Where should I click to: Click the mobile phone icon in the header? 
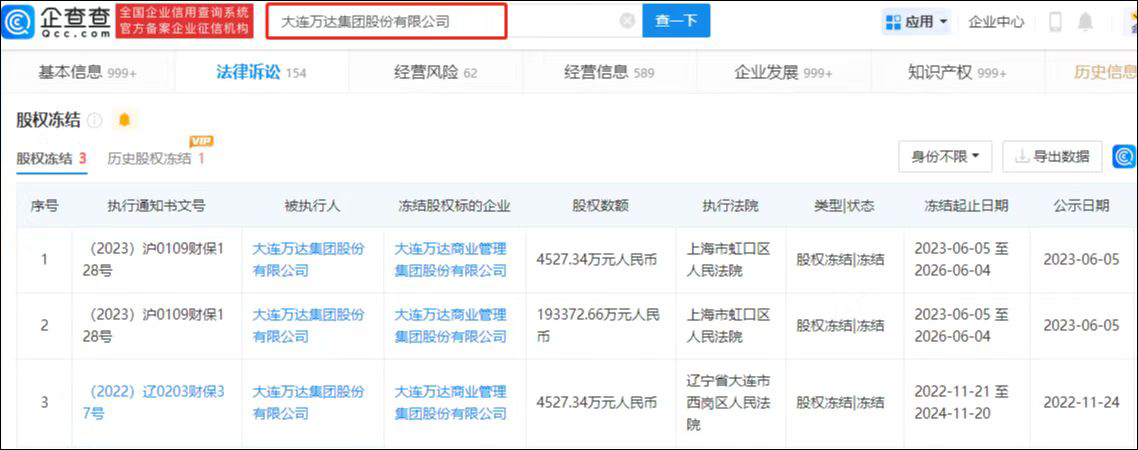tap(1055, 22)
